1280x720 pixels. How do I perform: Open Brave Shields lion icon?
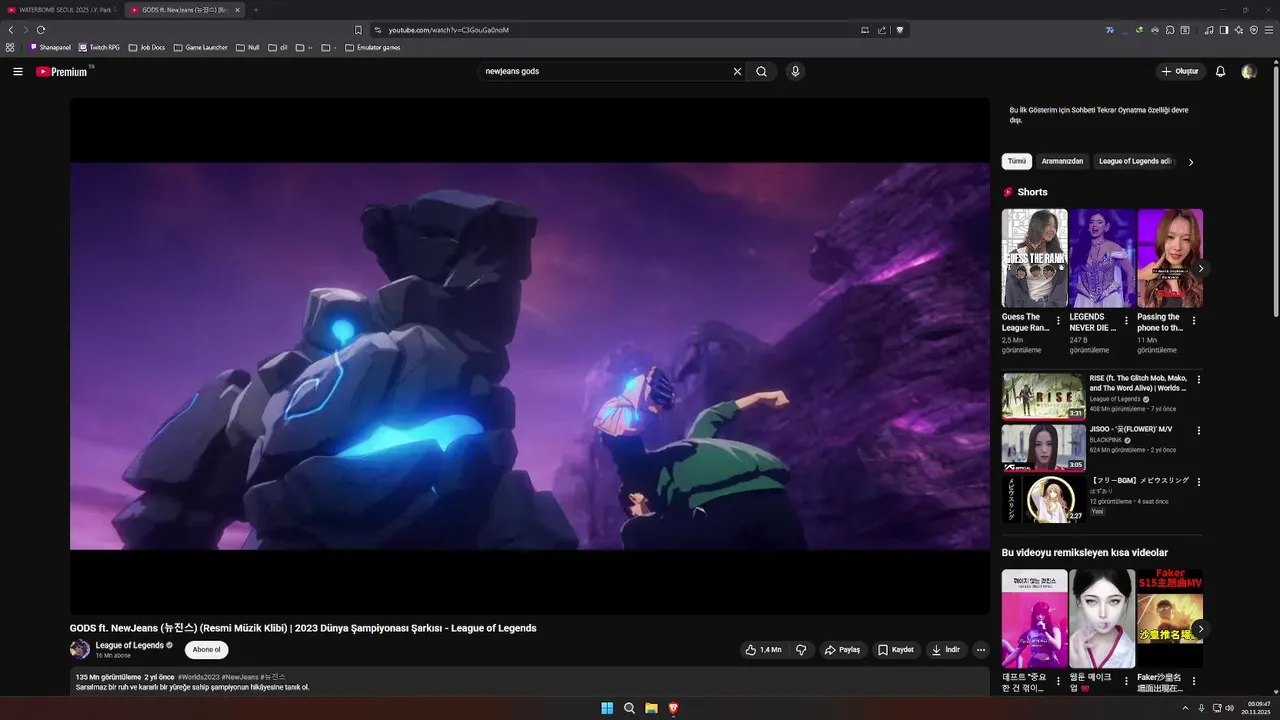pos(900,30)
